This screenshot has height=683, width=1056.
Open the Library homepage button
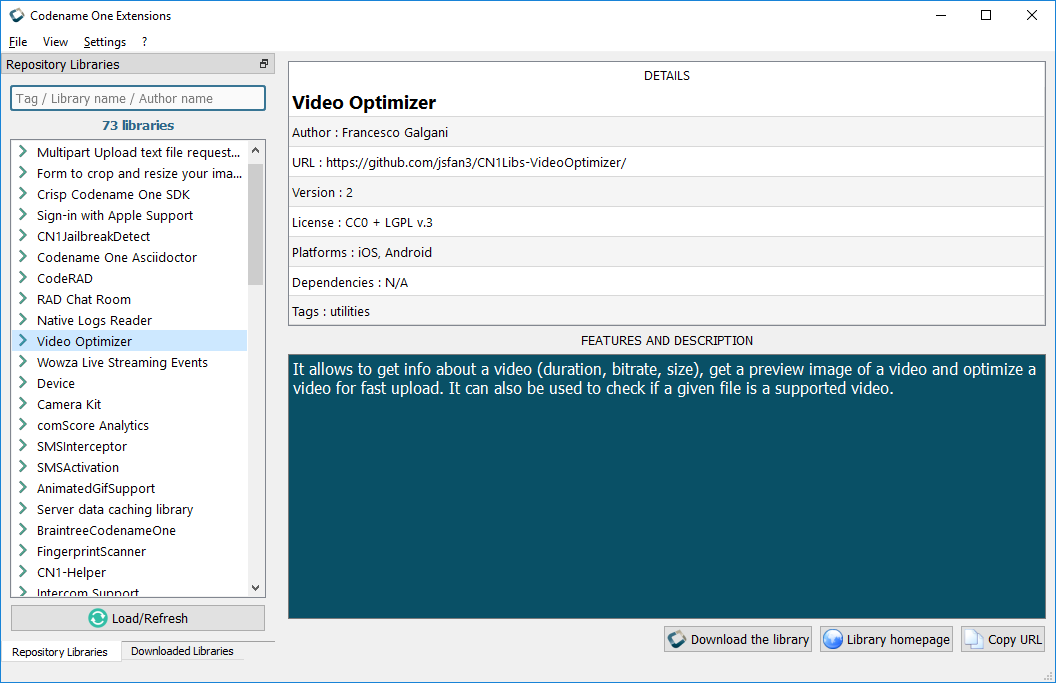(886, 639)
